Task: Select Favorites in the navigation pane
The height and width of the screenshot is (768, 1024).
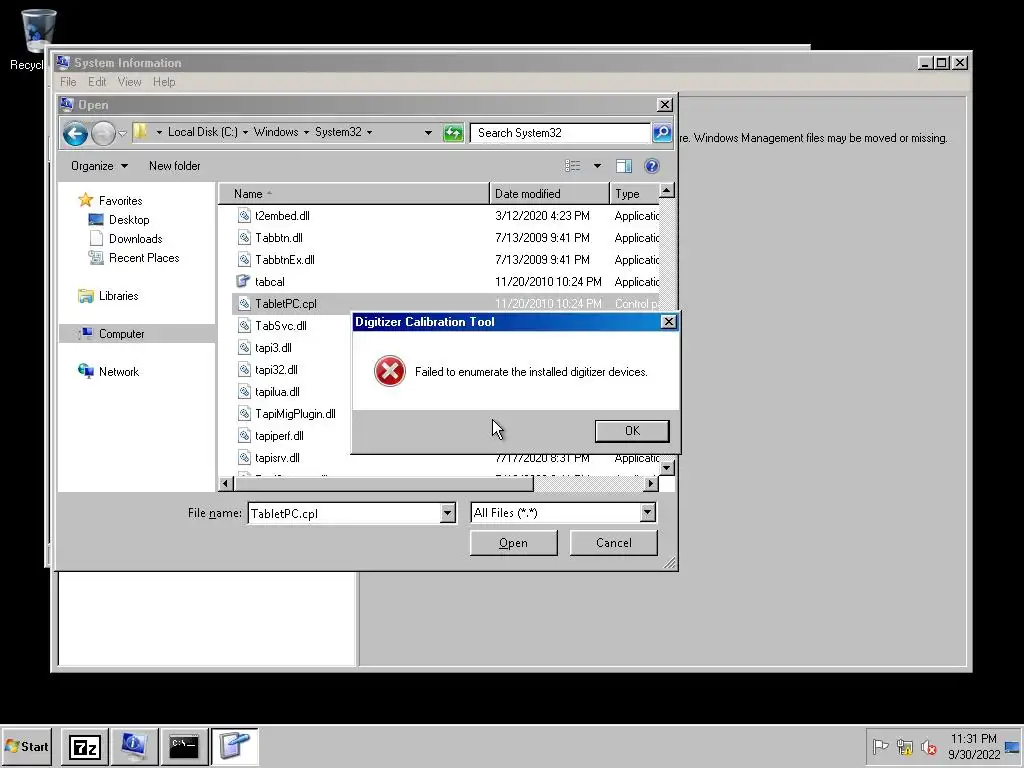Action: 120,200
